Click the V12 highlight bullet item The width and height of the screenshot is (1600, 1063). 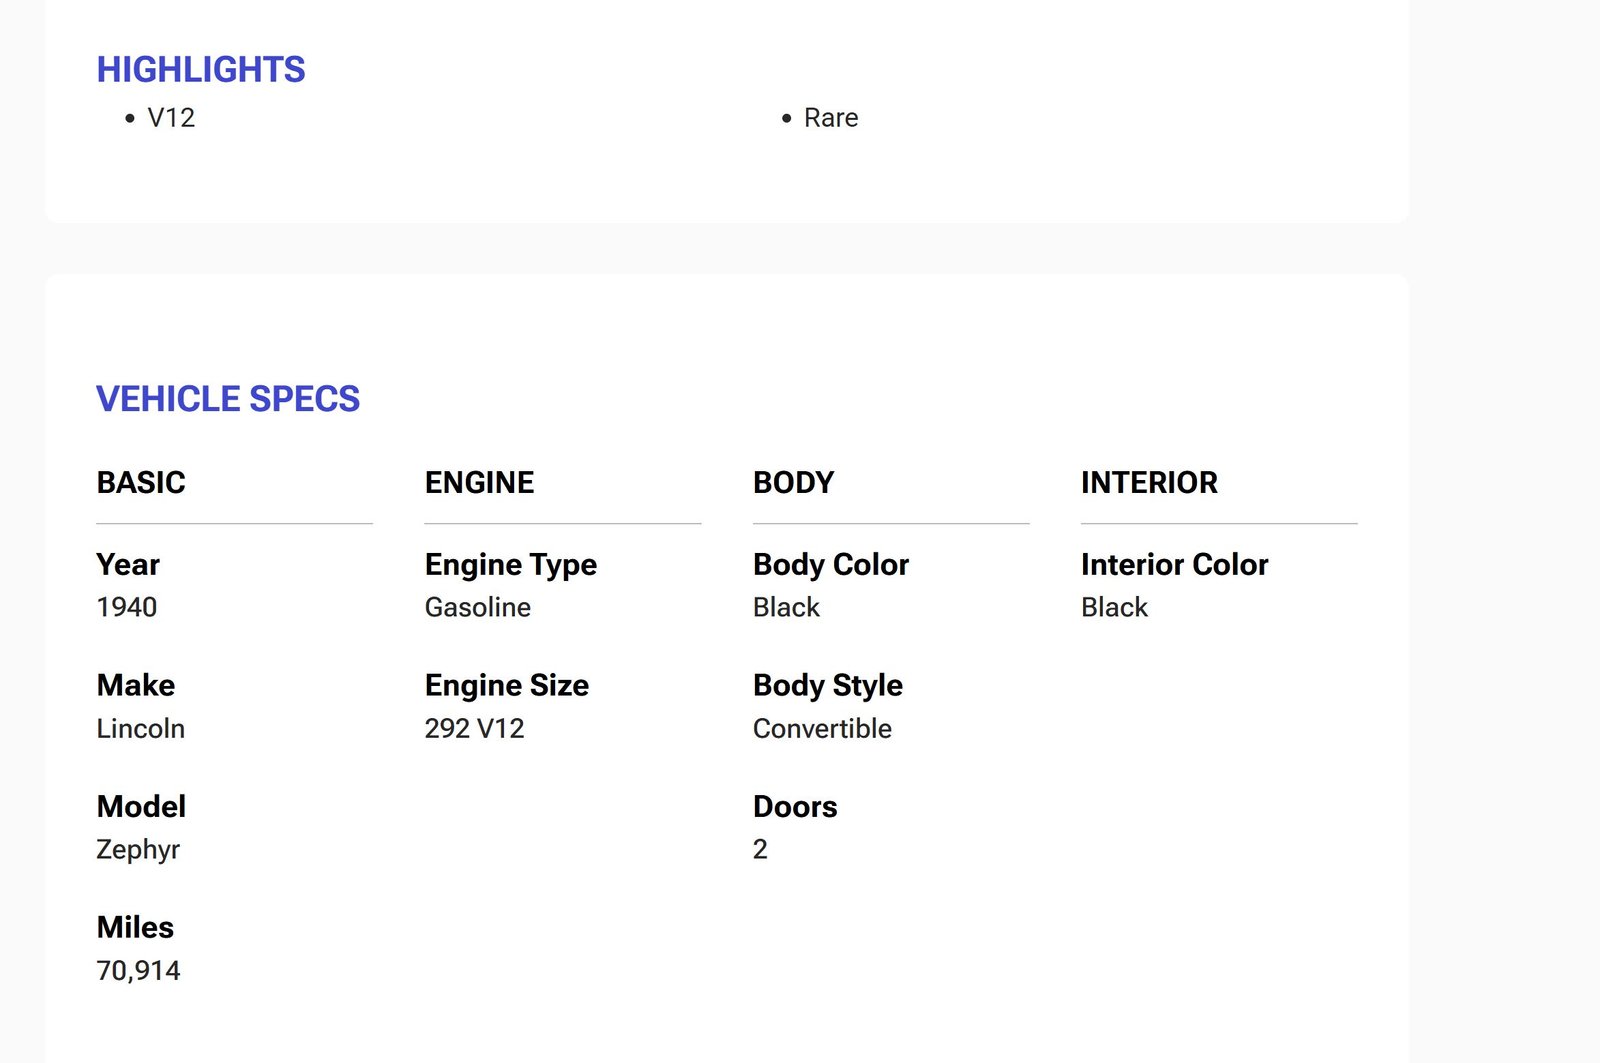[171, 118]
